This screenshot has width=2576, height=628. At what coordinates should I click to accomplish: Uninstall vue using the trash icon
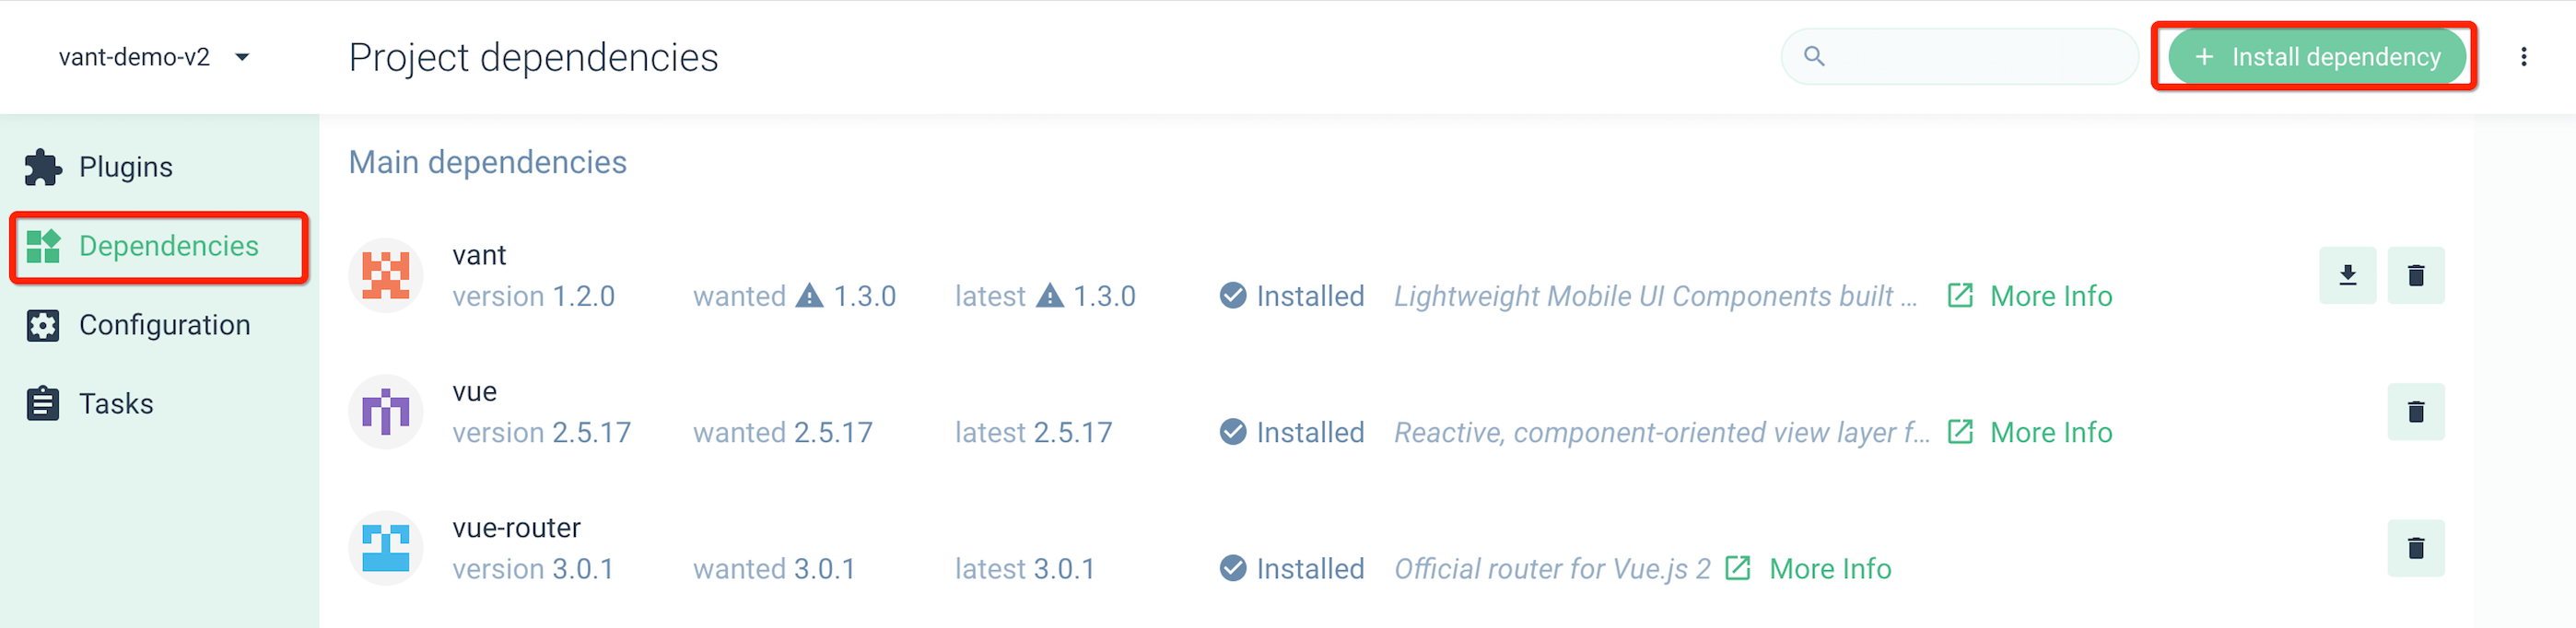(2415, 411)
